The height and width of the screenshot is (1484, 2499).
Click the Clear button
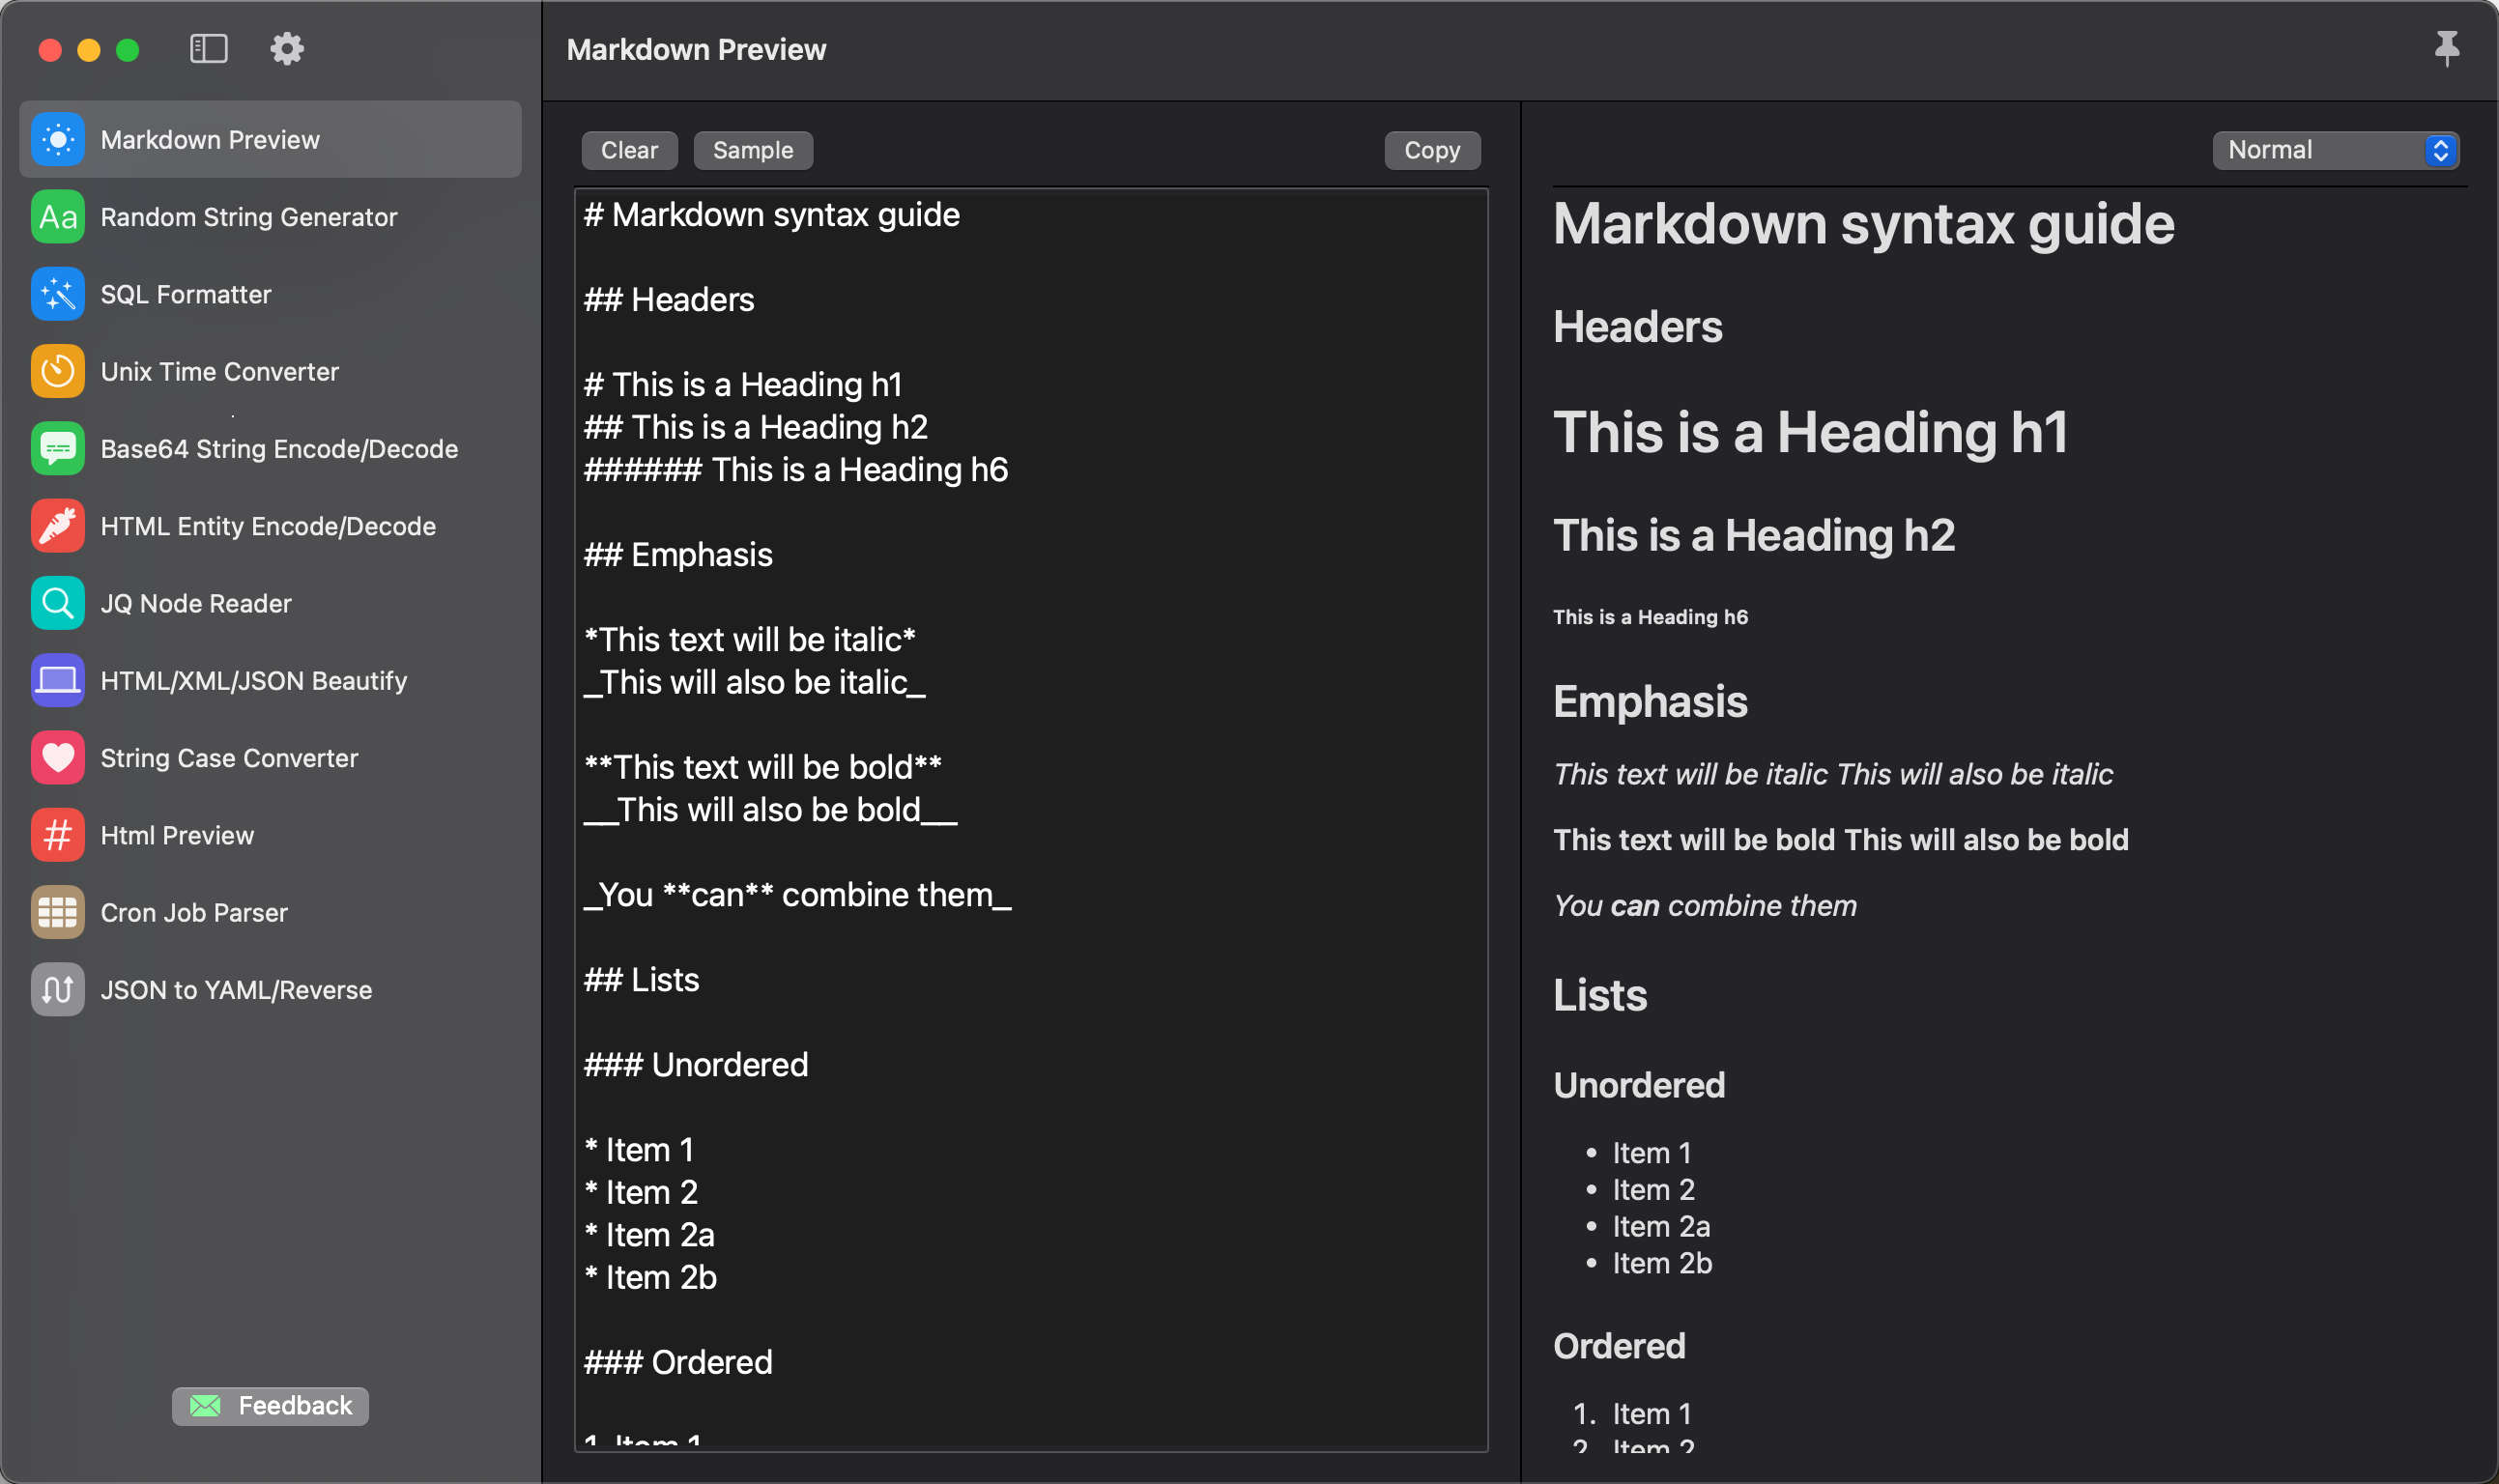point(629,150)
